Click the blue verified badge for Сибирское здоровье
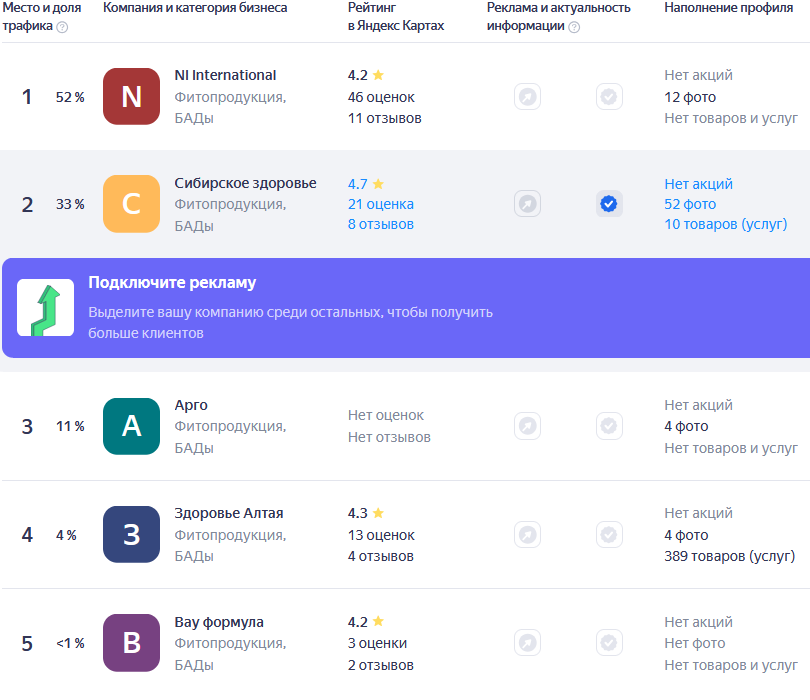This screenshot has width=810, height=700. point(609,204)
